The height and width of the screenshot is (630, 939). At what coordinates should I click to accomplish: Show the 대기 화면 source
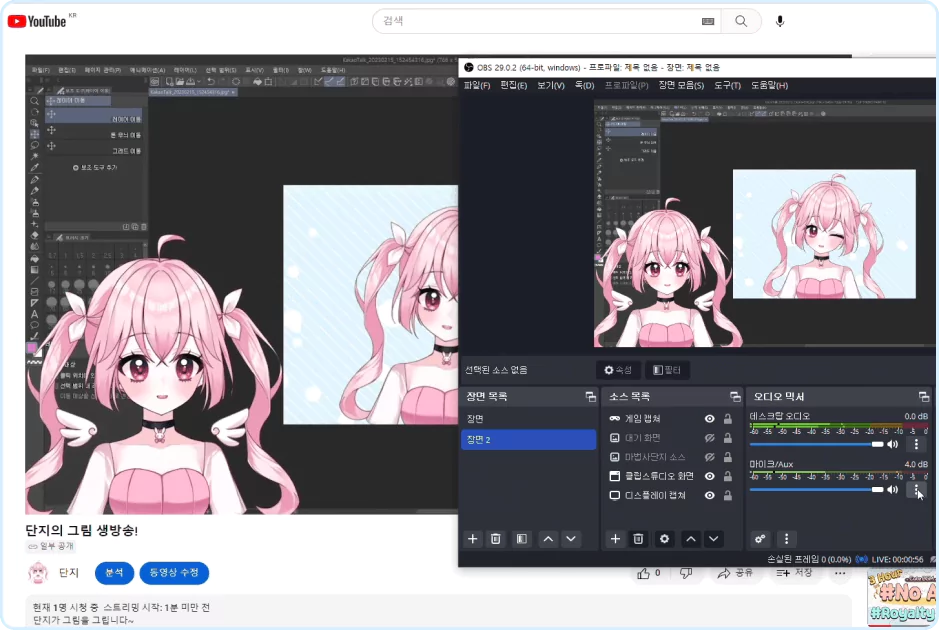(710, 438)
